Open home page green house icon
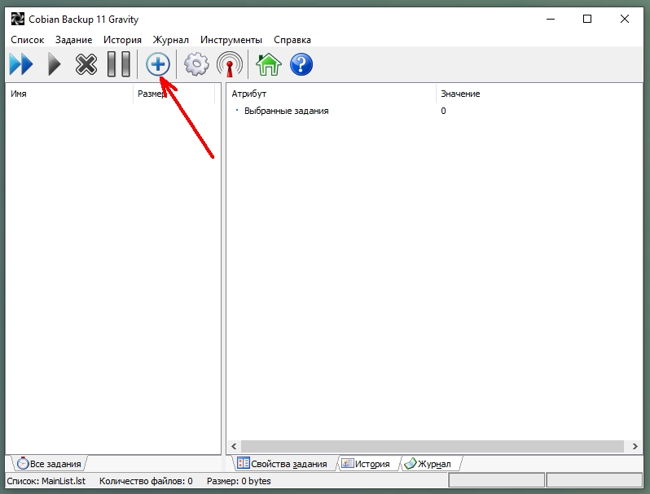This screenshot has width=650, height=494. point(269,65)
